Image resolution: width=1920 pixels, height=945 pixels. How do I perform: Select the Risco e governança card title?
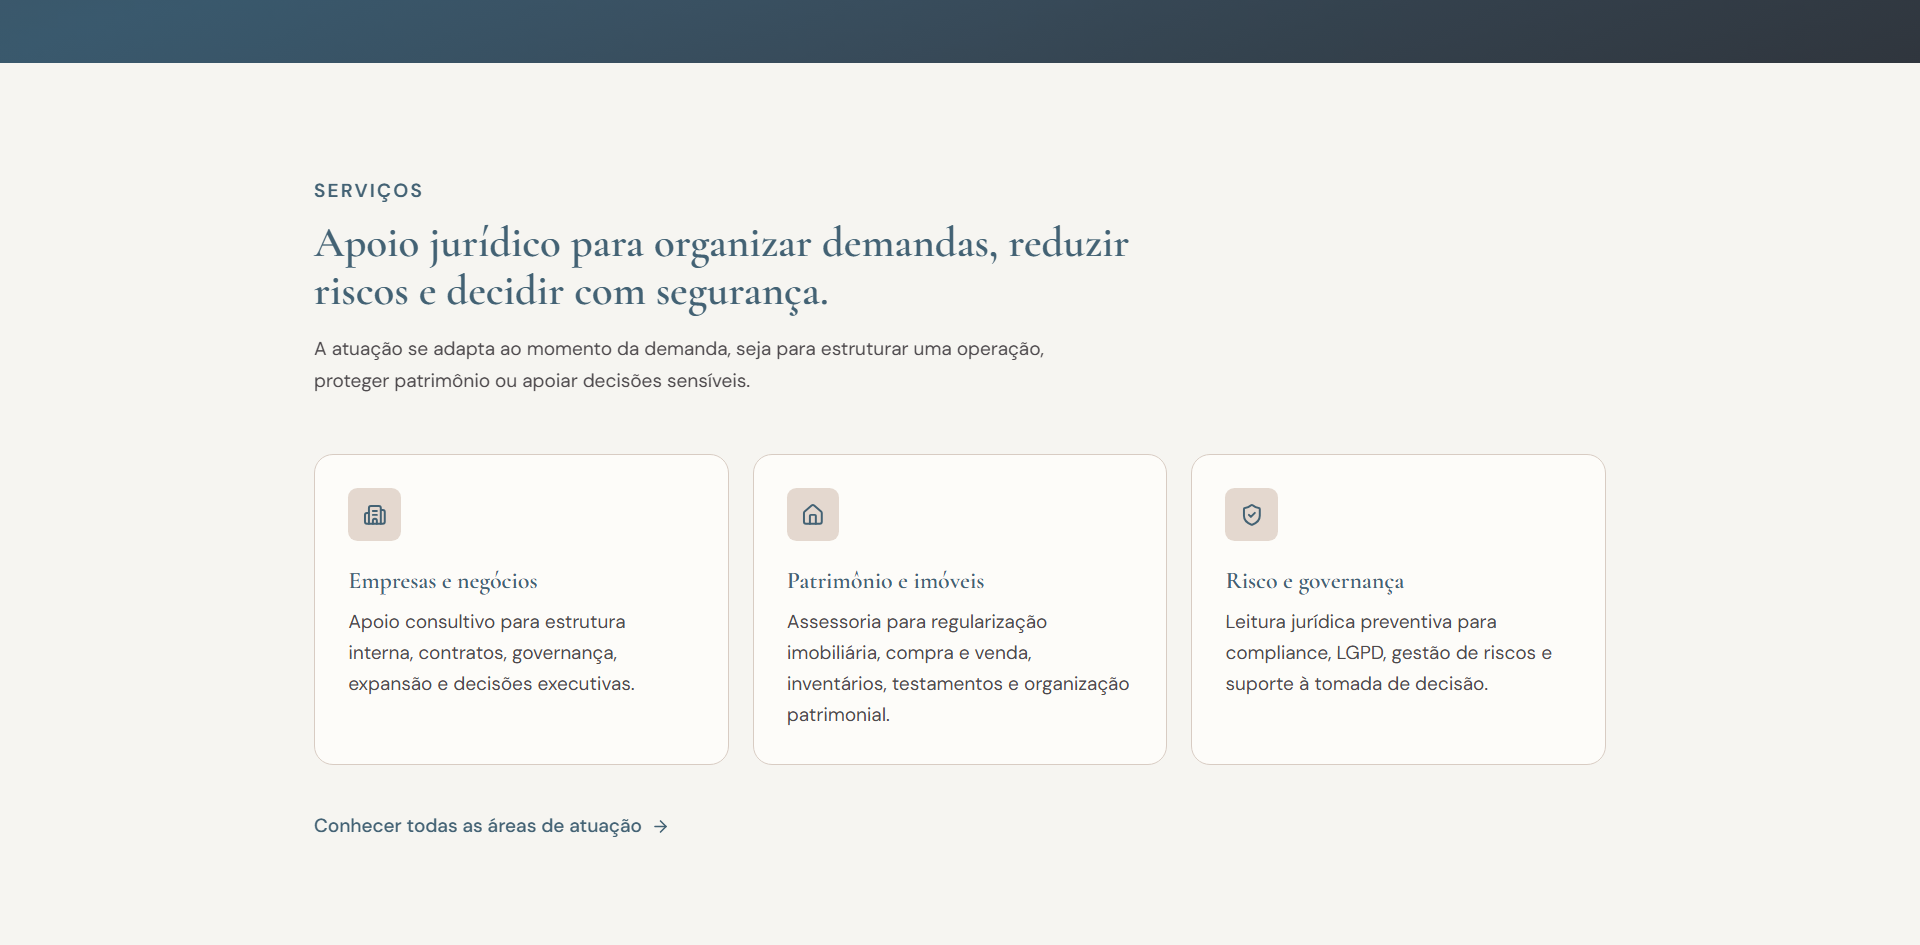coord(1315,581)
